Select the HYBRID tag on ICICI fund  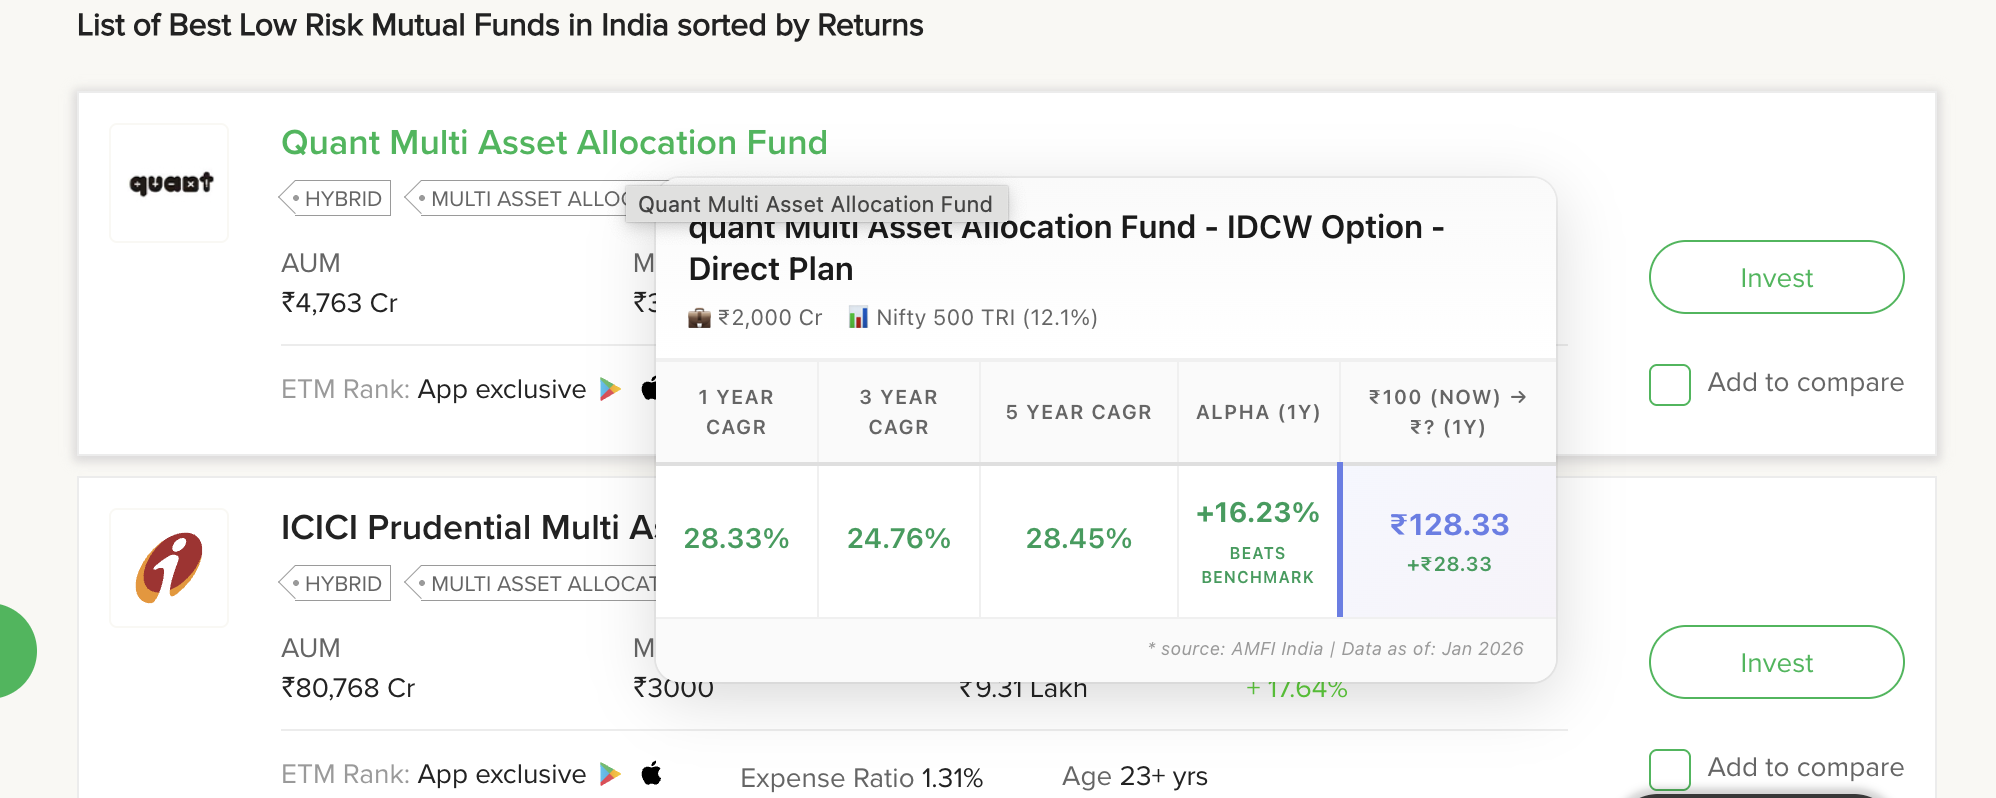[x=336, y=584]
